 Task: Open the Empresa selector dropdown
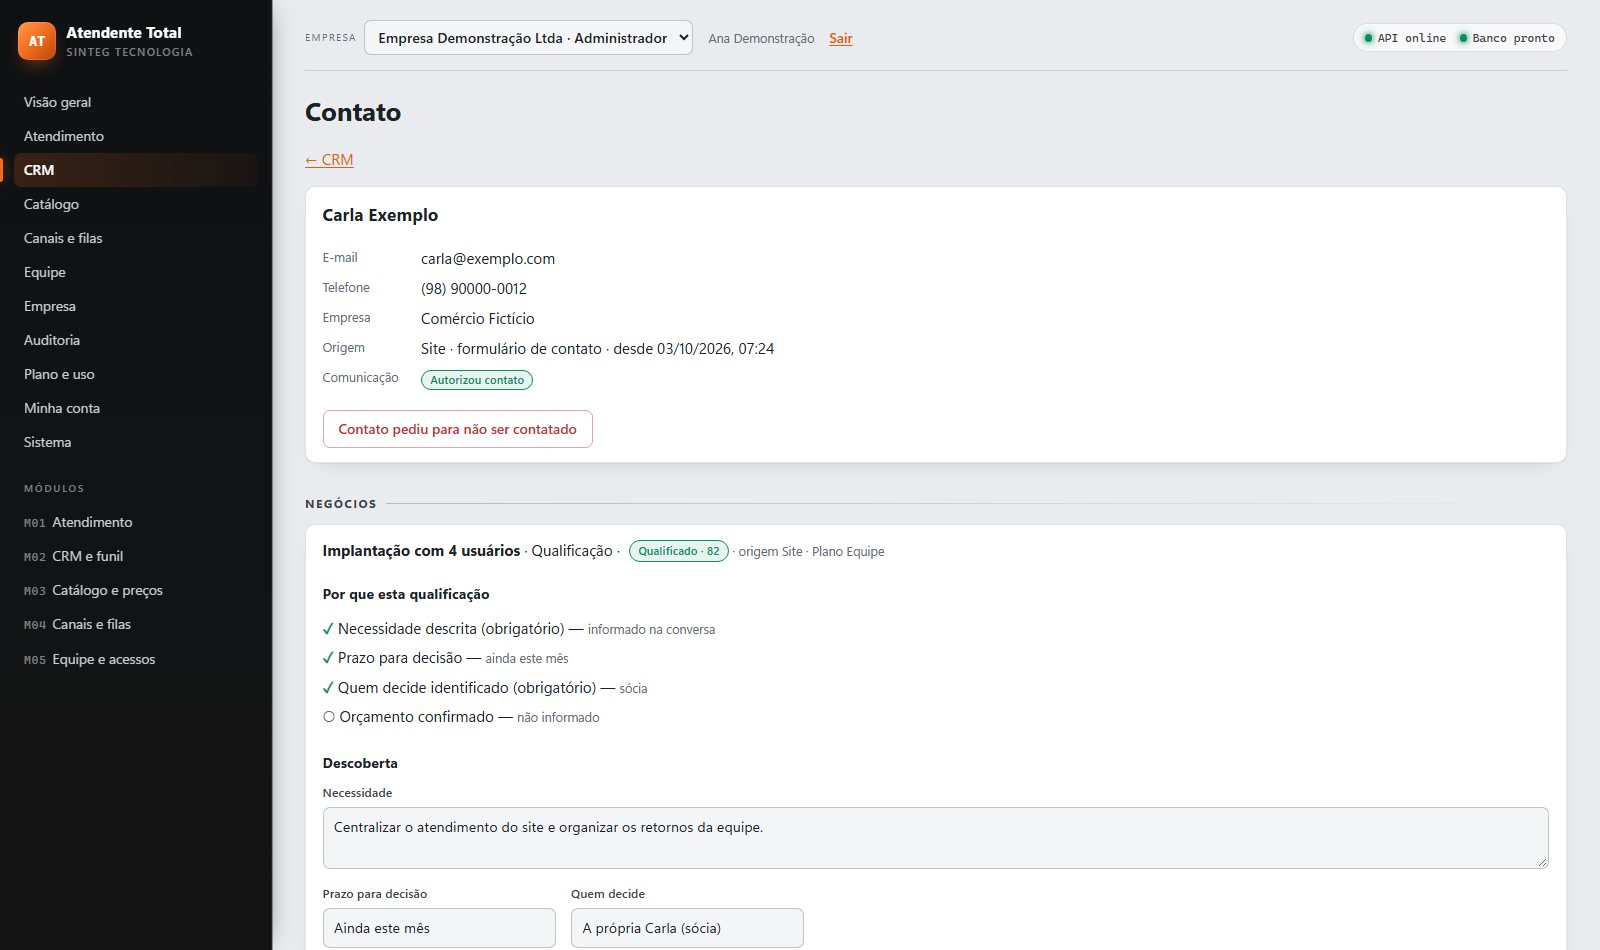point(528,38)
